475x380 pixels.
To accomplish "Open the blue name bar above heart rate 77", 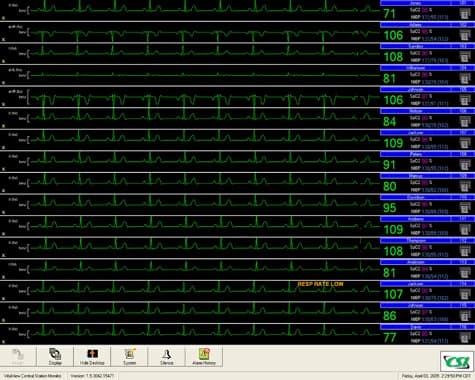I will tap(427, 327).
